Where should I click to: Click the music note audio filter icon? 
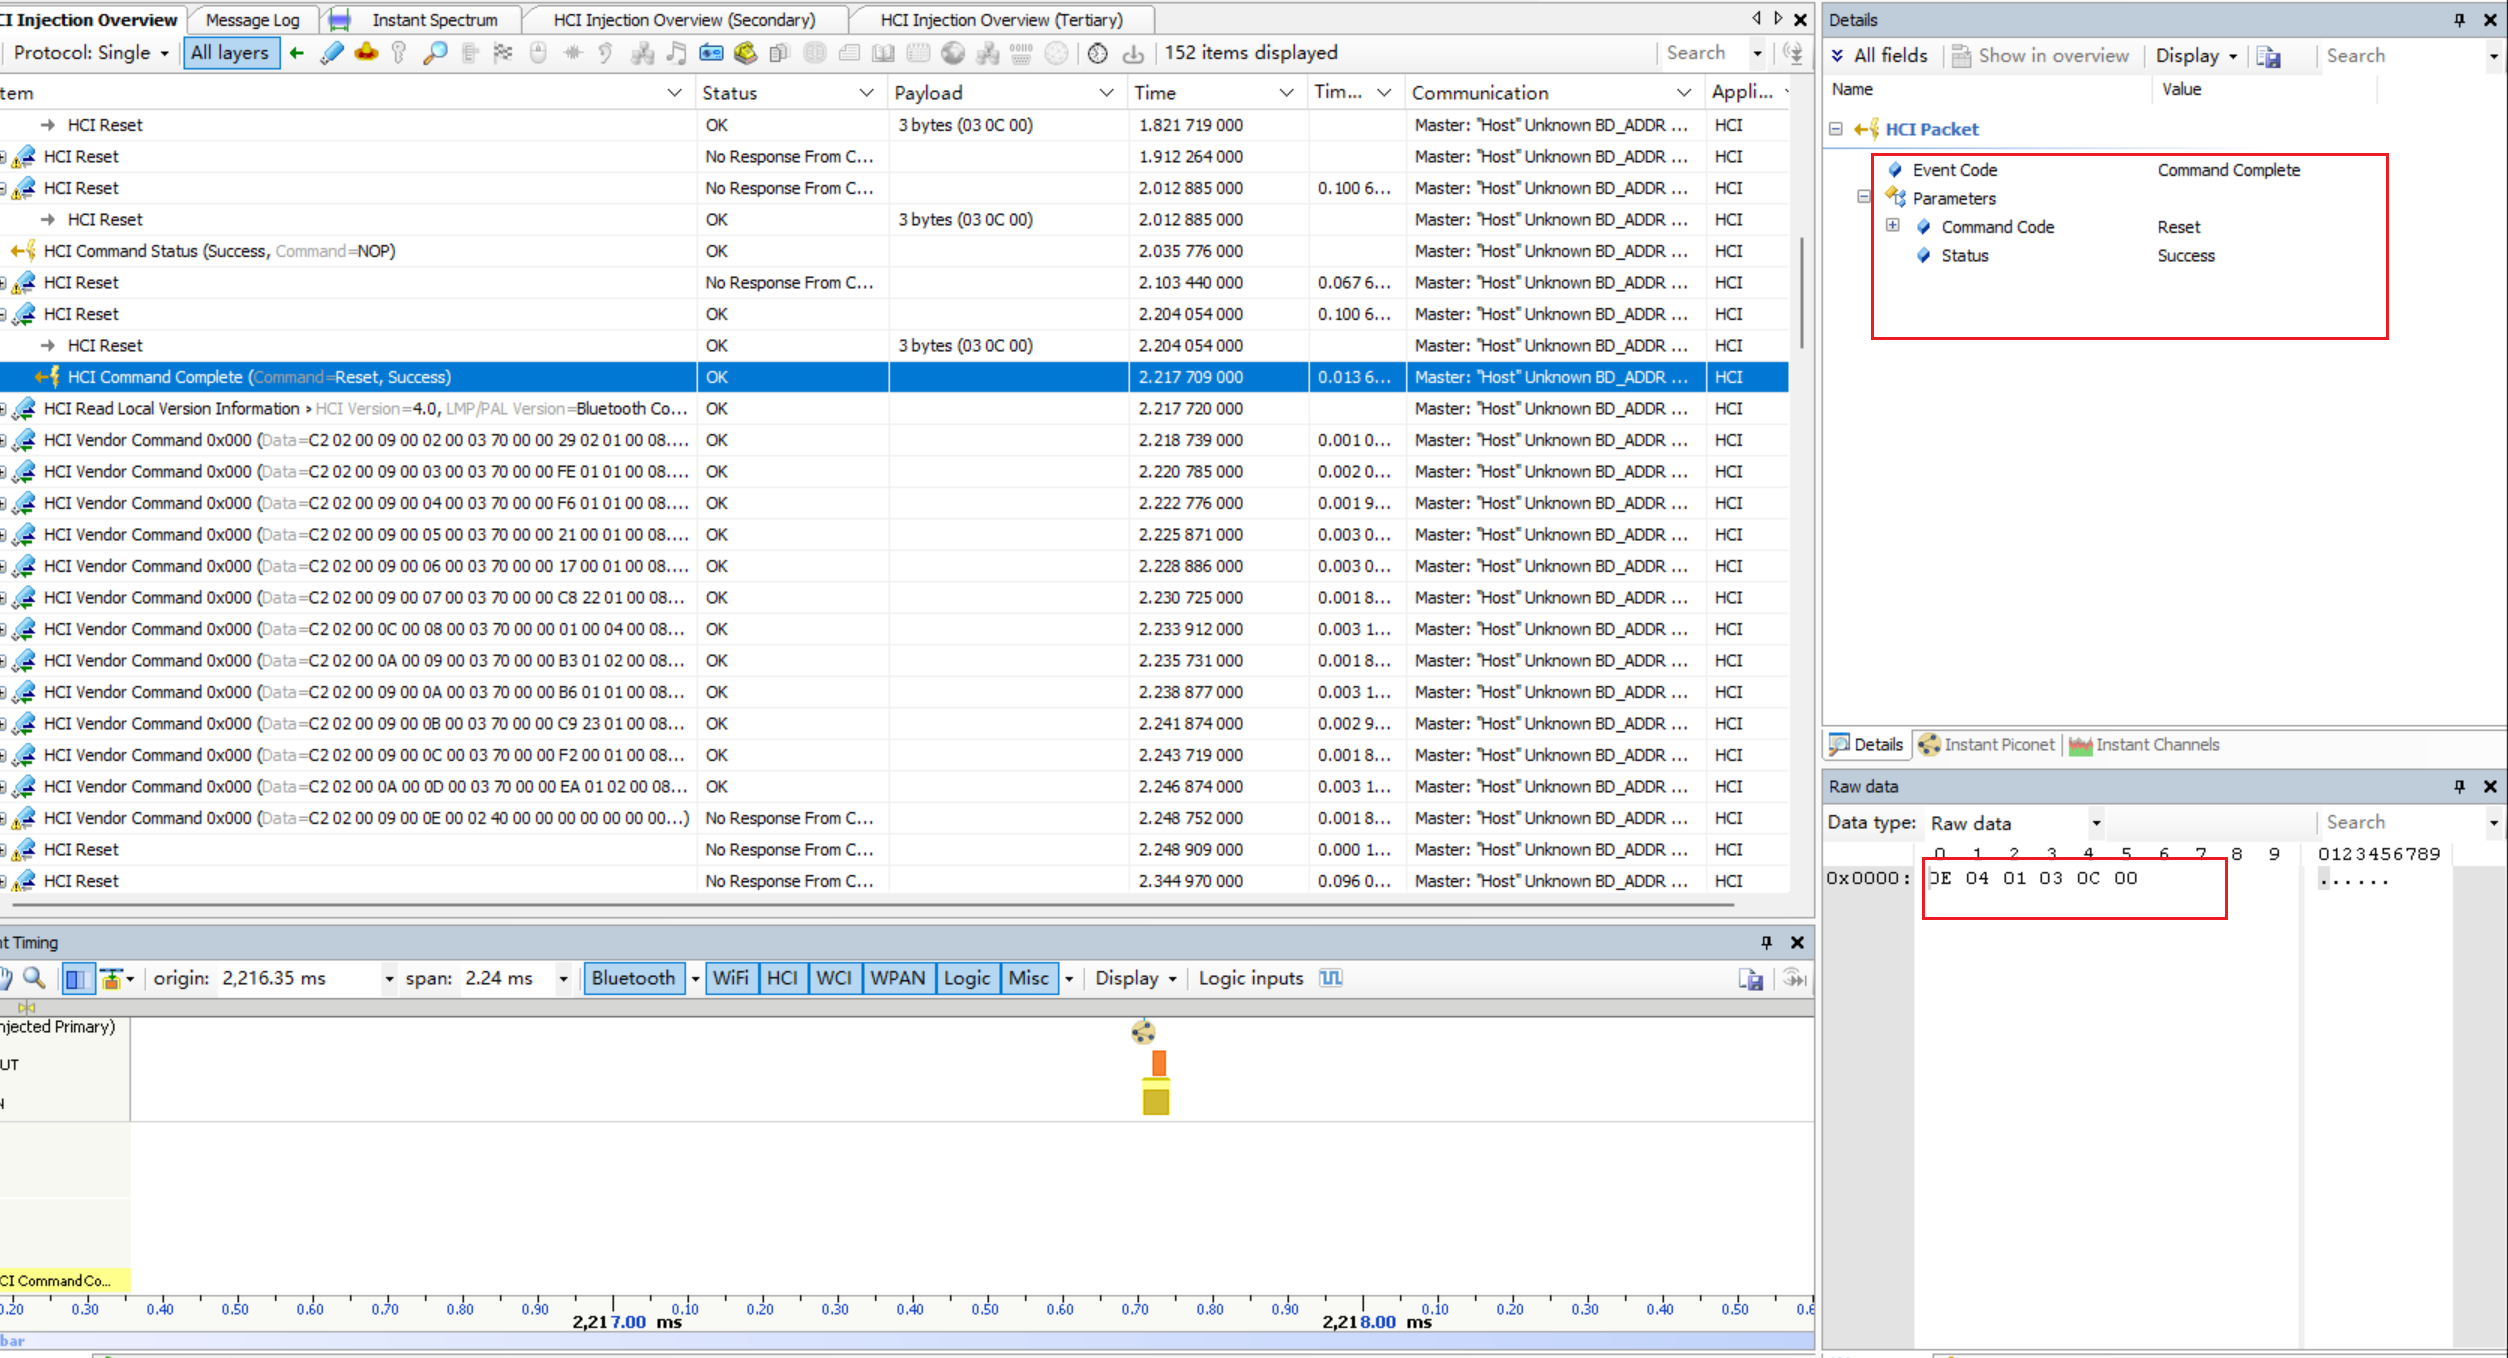677,53
